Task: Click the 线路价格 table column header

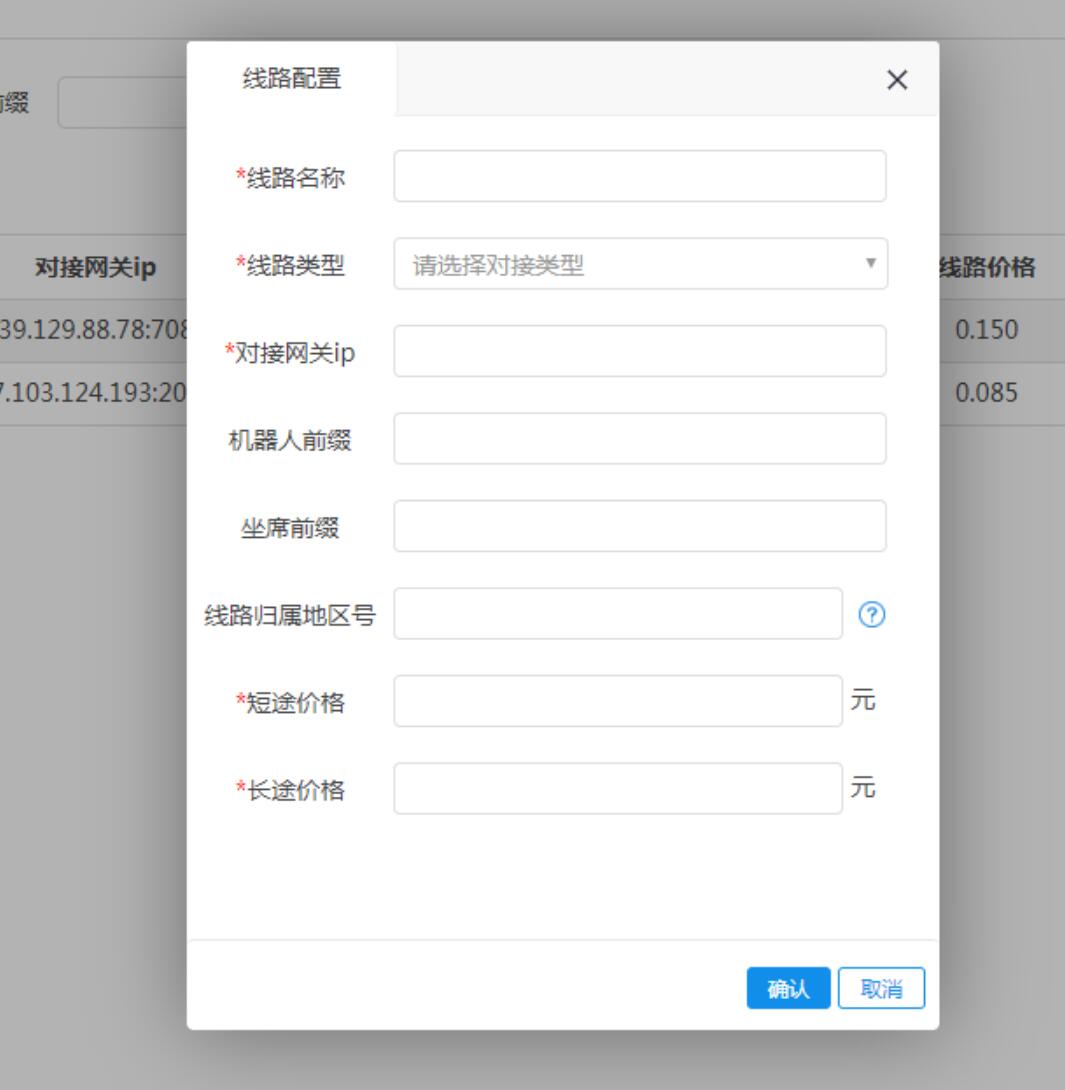Action: click(x=987, y=268)
